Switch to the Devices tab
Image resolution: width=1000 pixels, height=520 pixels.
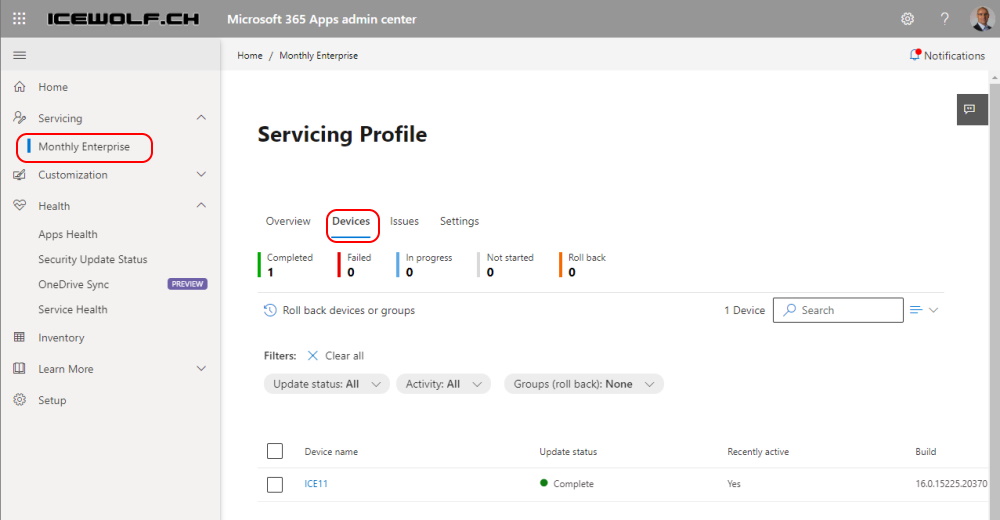click(x=351, y=221)
